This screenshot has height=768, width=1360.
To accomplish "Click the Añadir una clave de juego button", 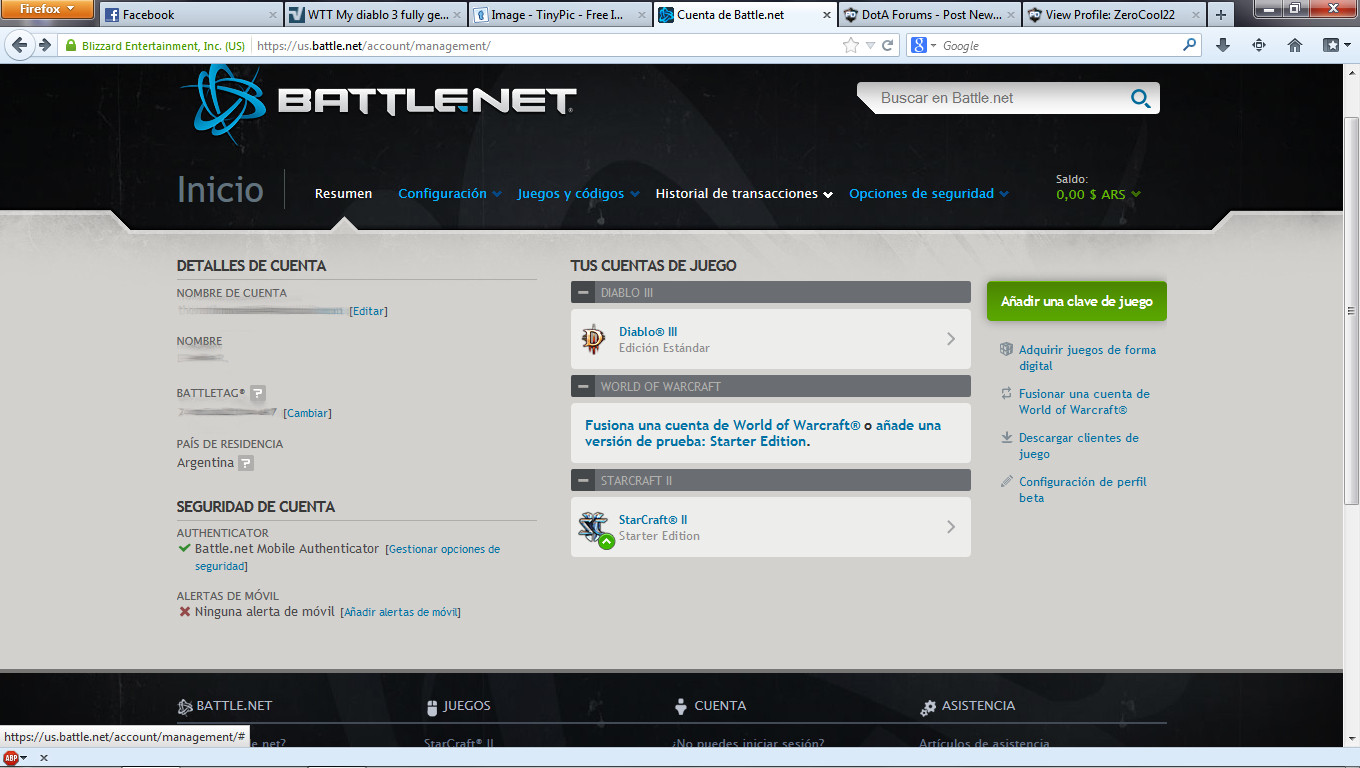I will 1076,301.
